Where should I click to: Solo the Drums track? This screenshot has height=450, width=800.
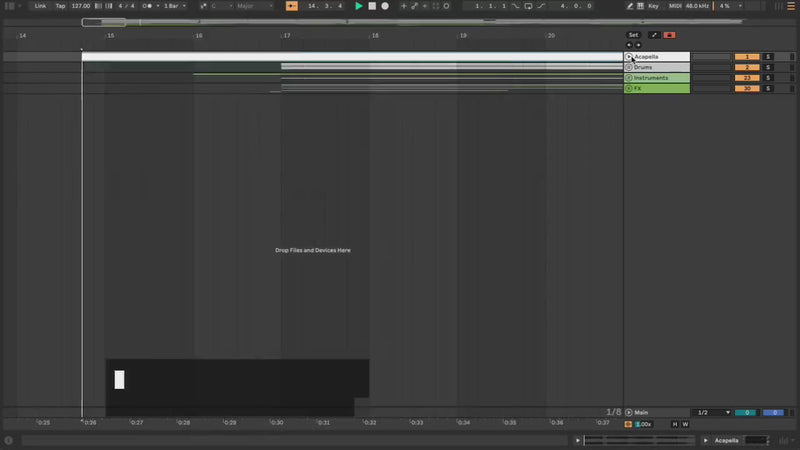coord(768,67)
